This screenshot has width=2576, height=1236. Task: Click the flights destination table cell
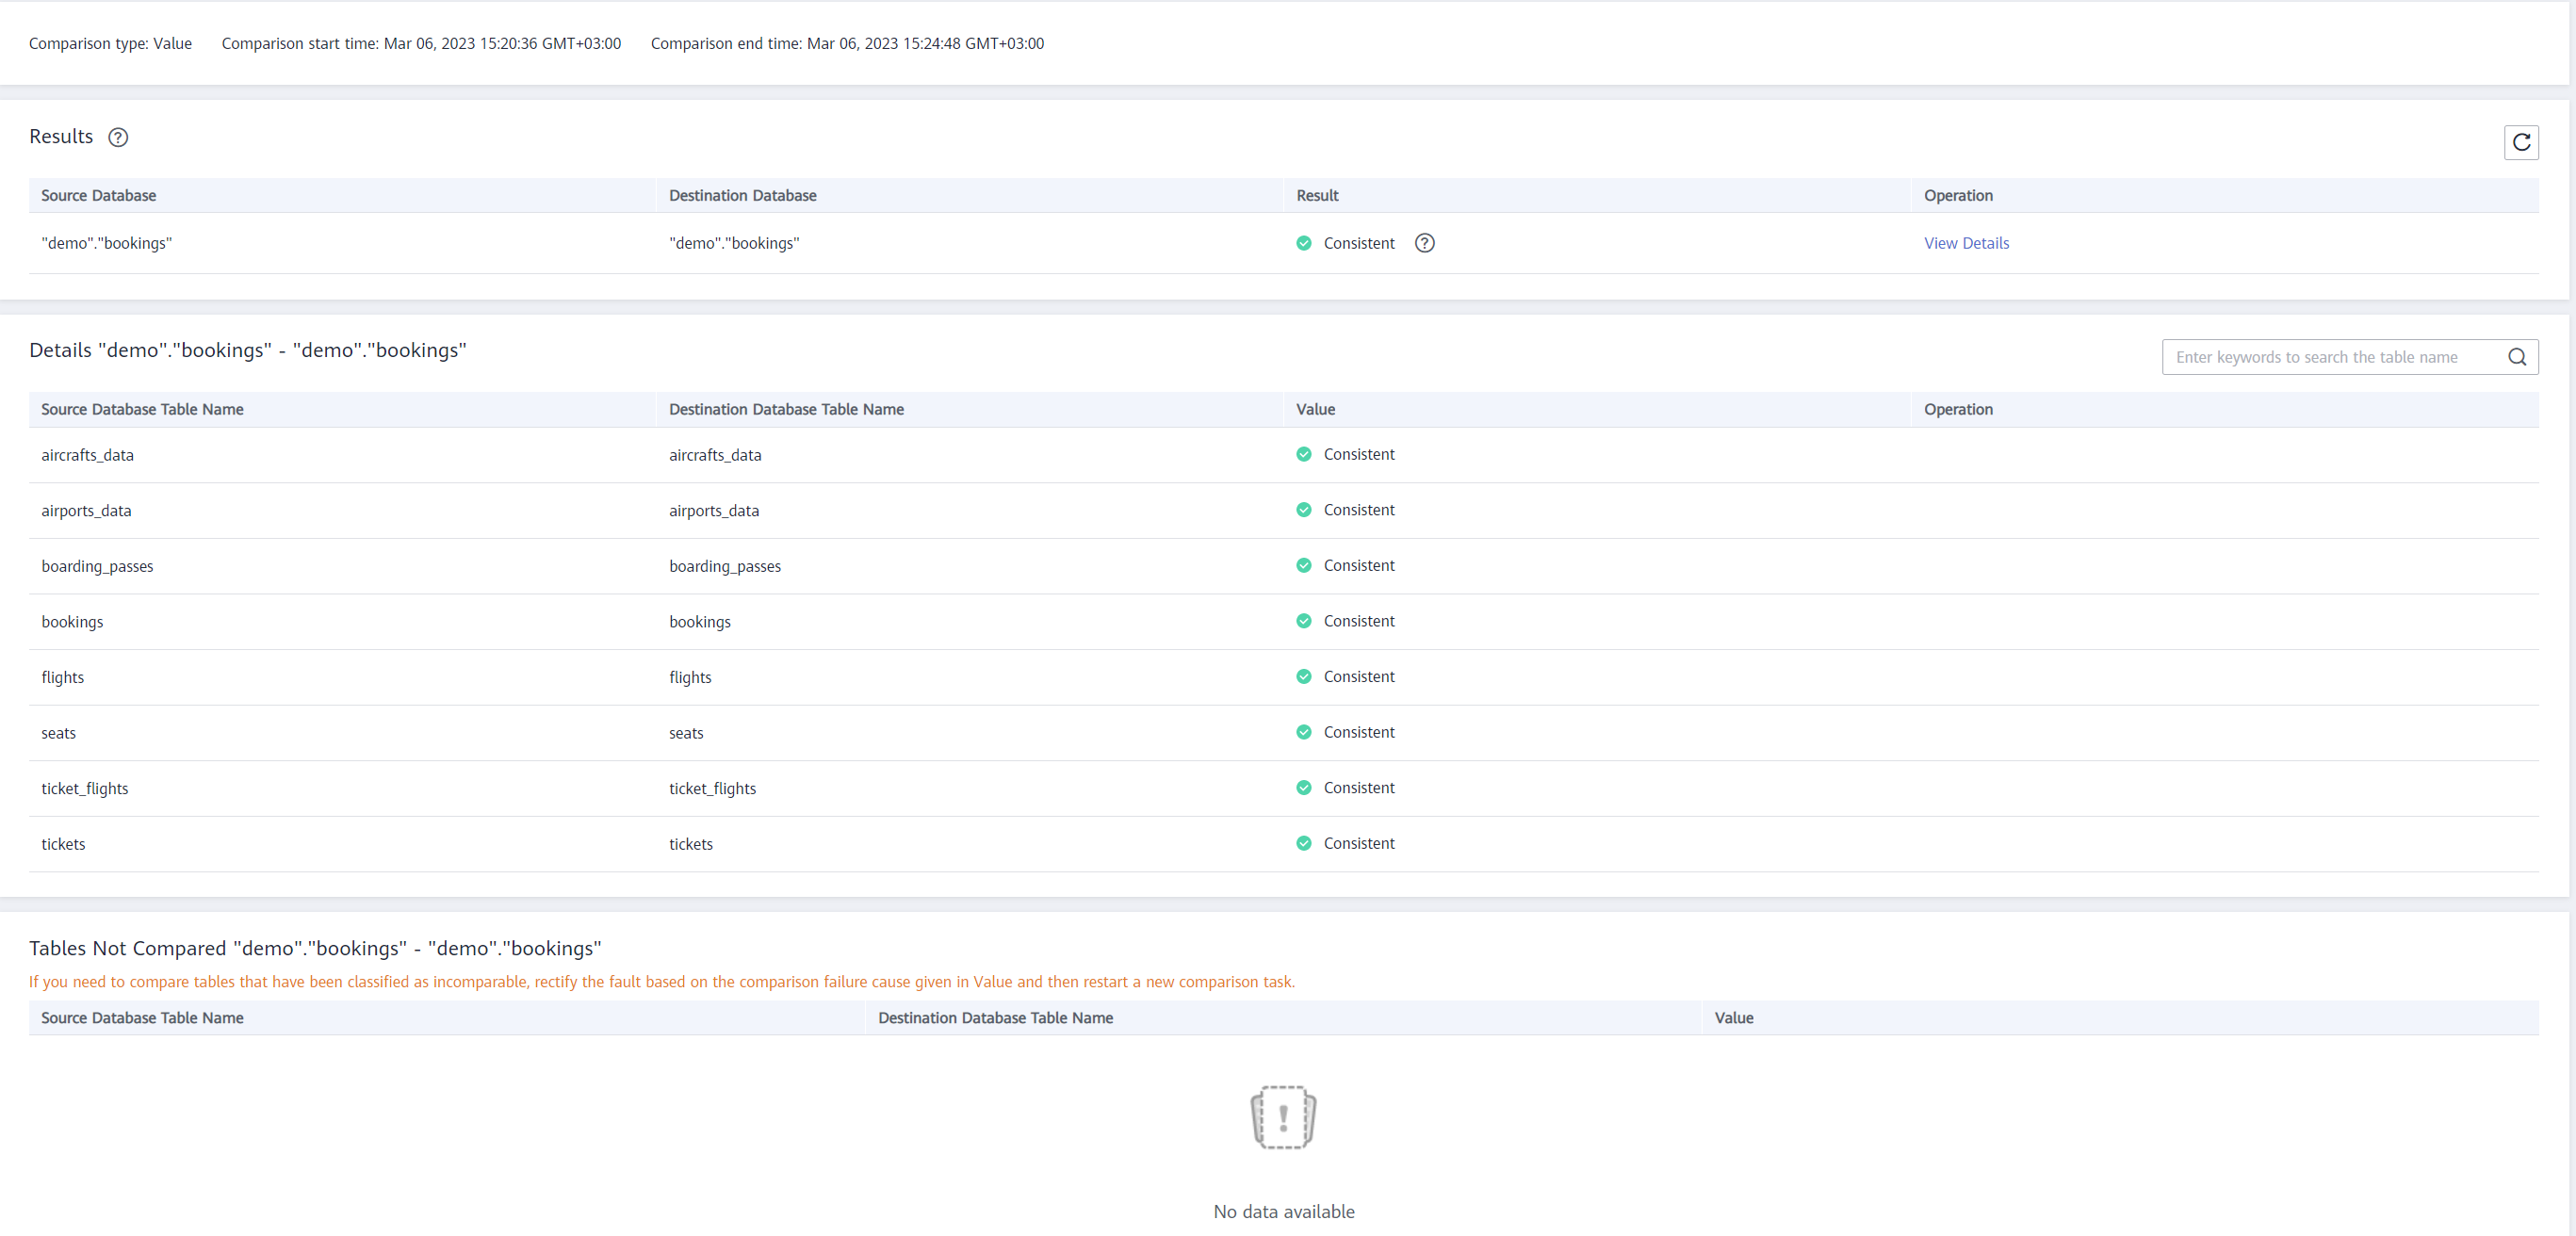690,677
